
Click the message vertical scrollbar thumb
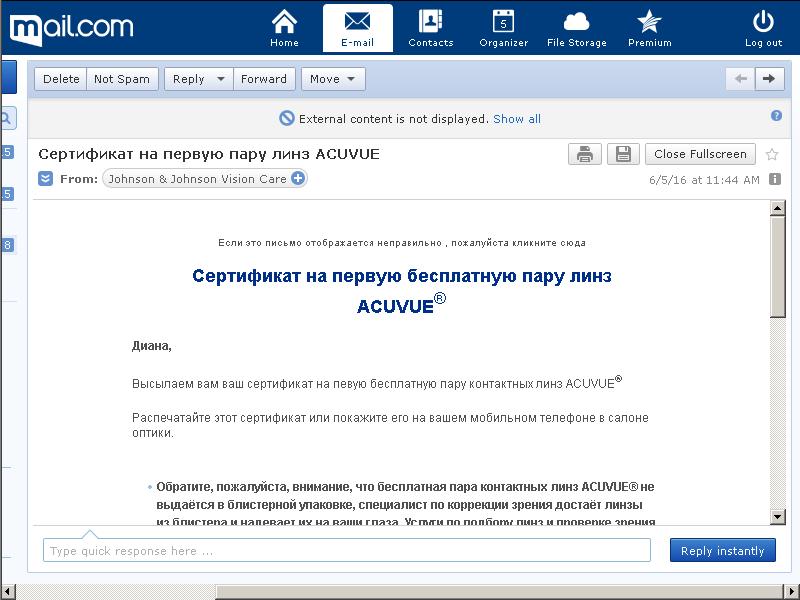coord(778,267)
